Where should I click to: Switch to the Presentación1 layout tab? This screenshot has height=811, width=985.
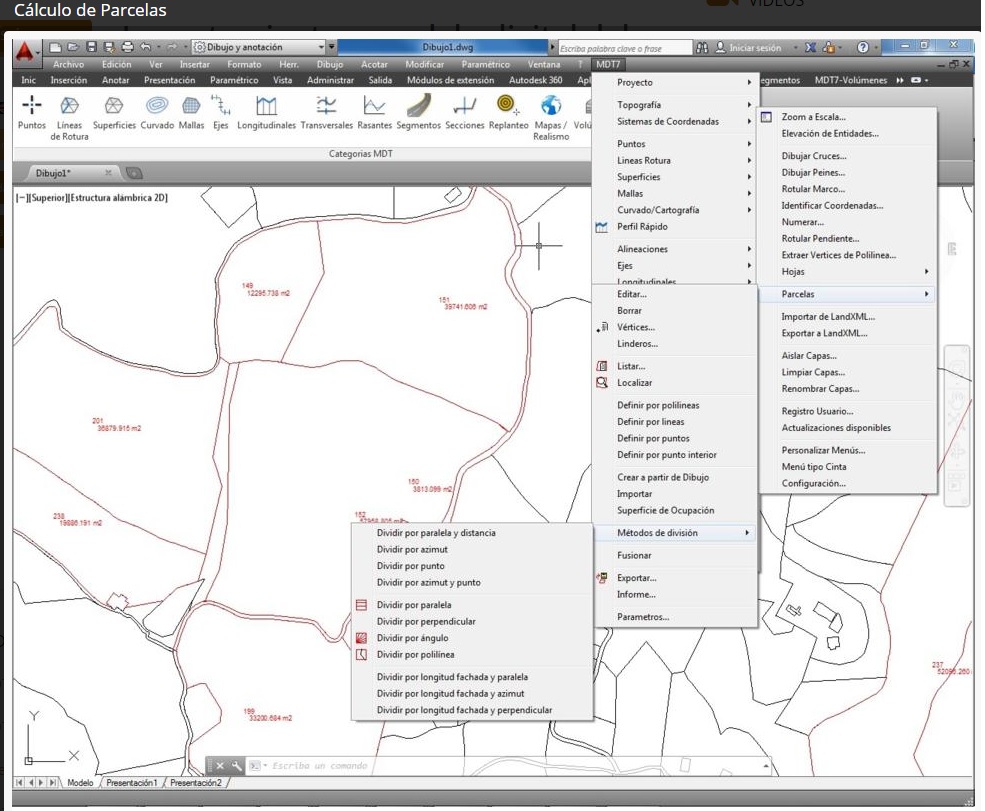point(132,782)
